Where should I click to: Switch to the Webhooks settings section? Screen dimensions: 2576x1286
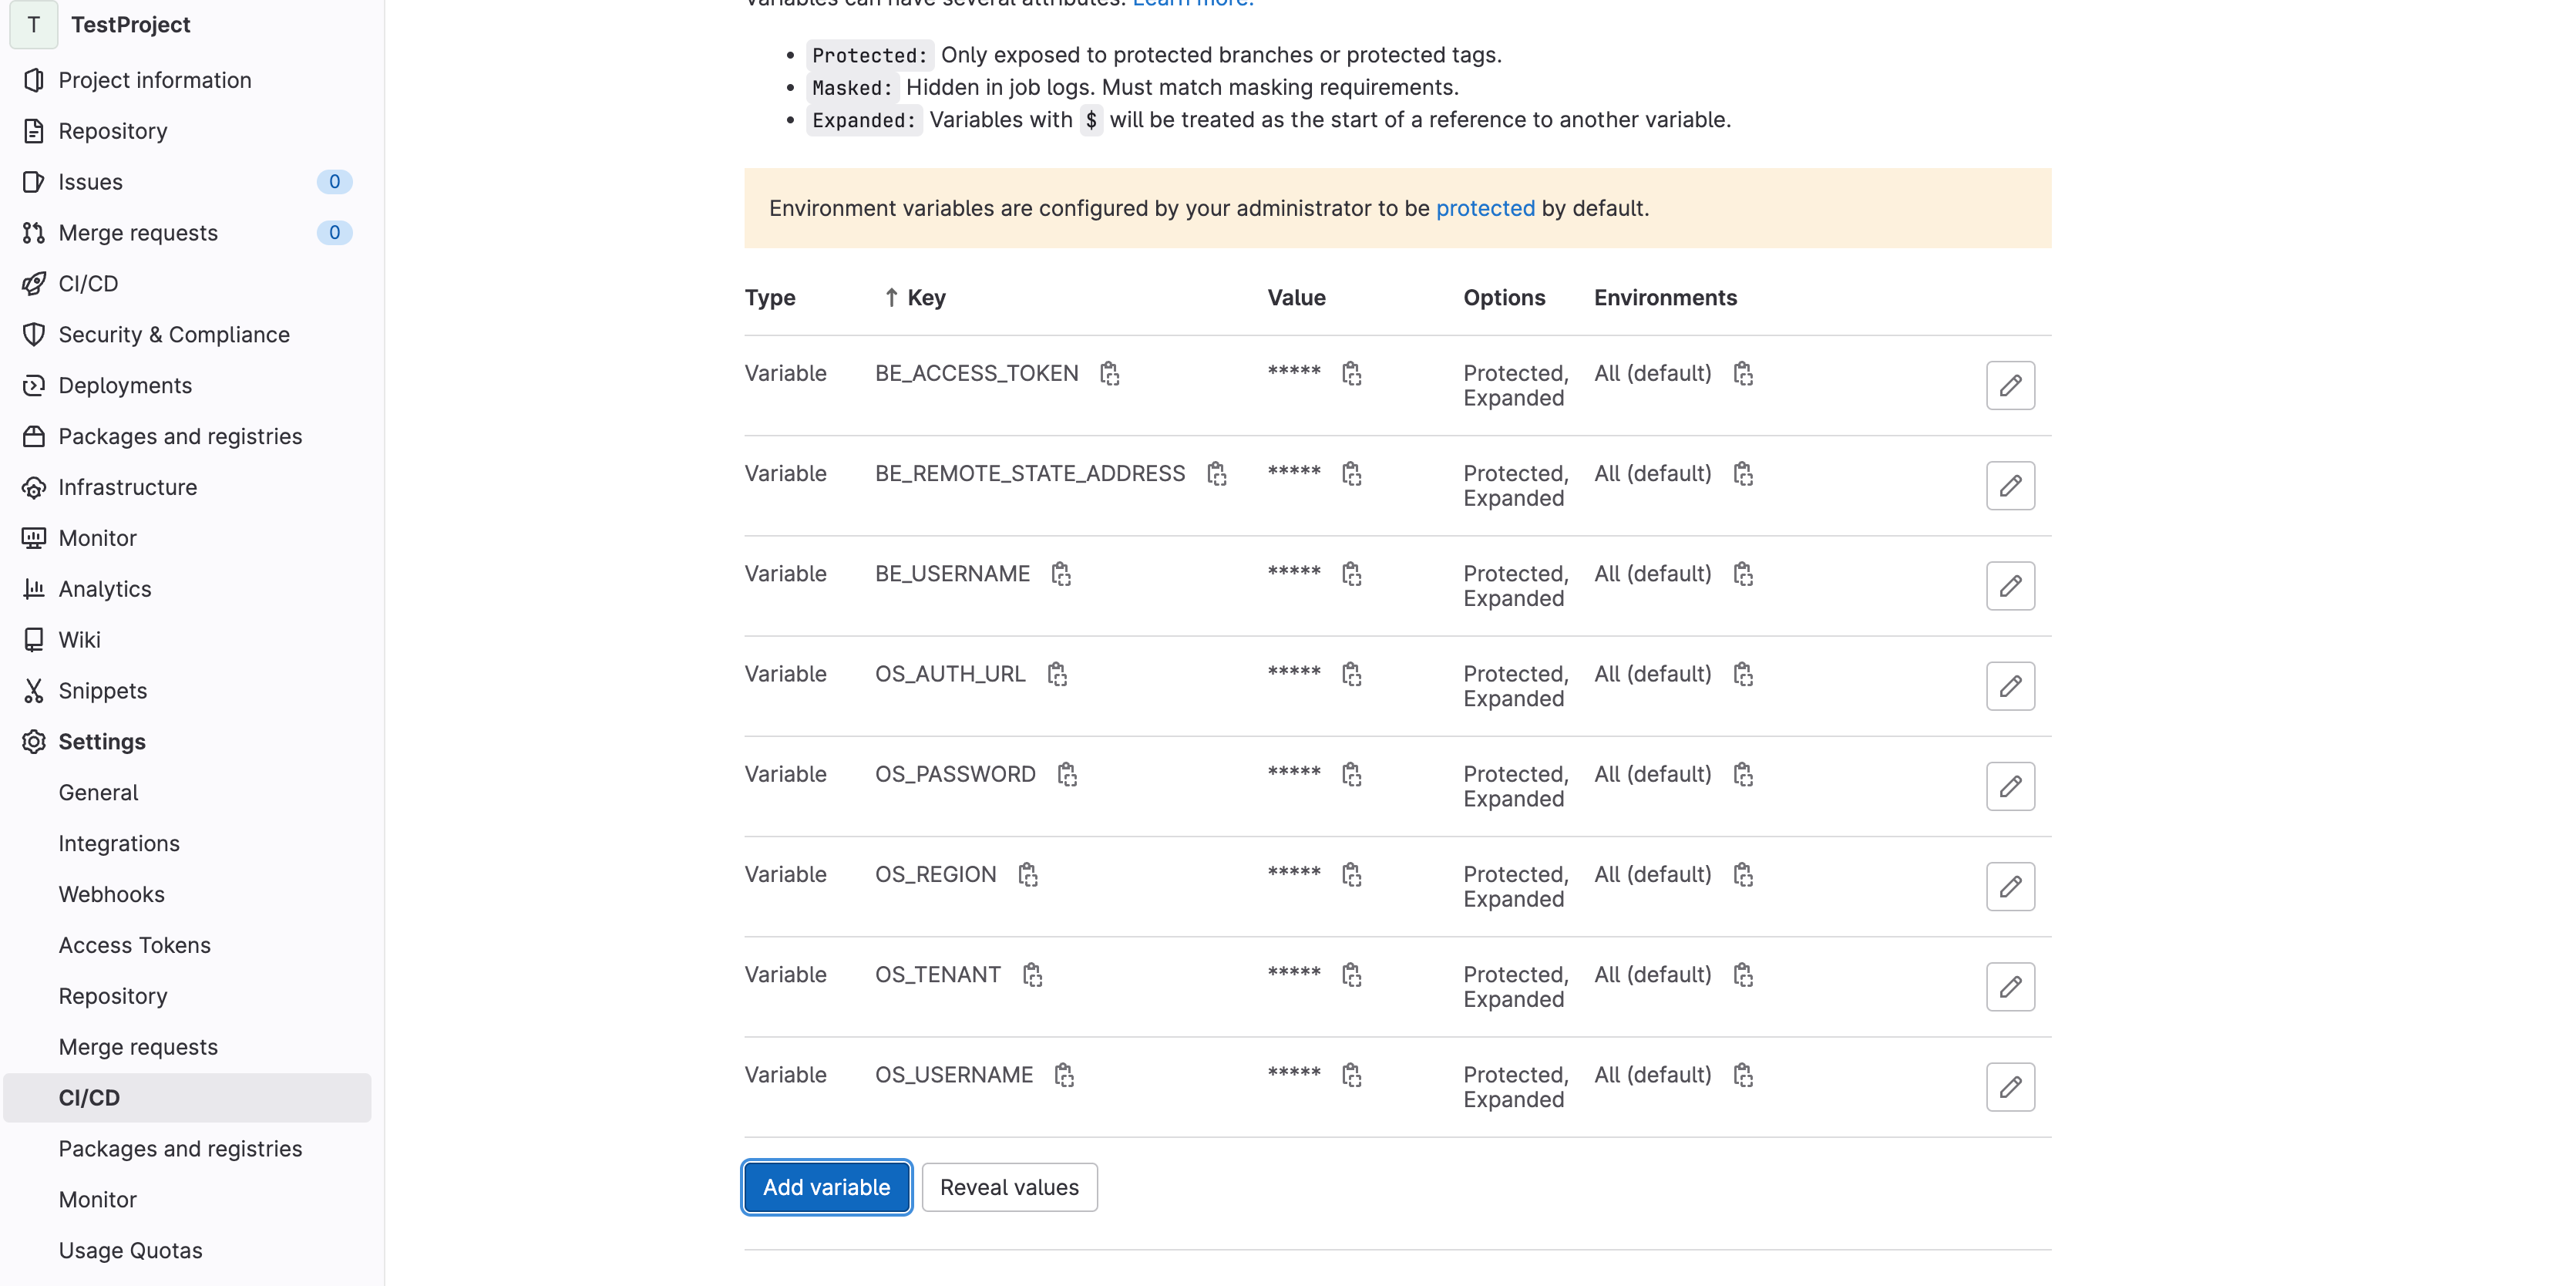click(111, 894)
